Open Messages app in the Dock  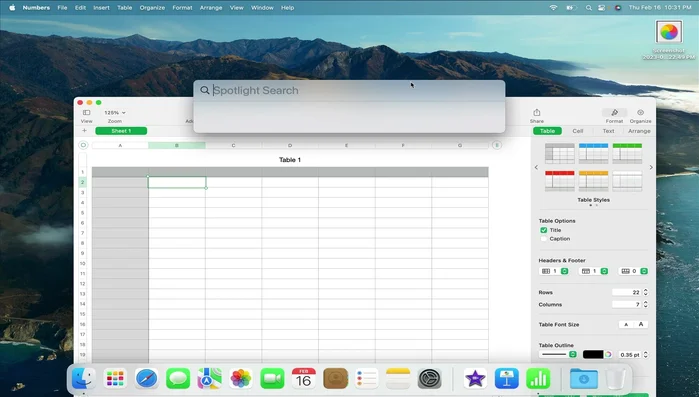[x=178, y=379]
